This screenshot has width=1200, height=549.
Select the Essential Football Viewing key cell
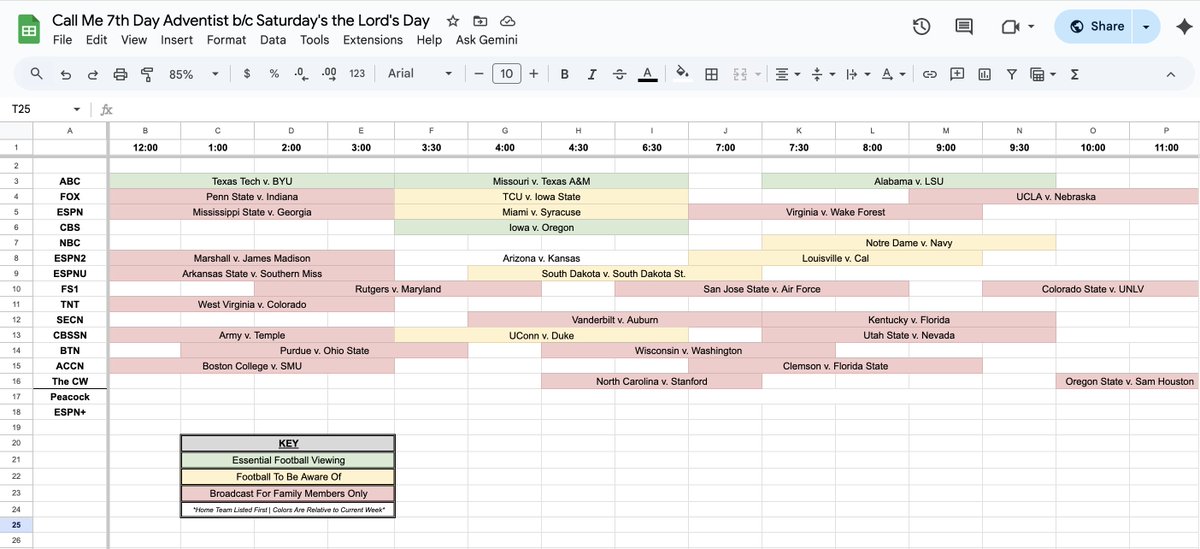pos(288,460)
